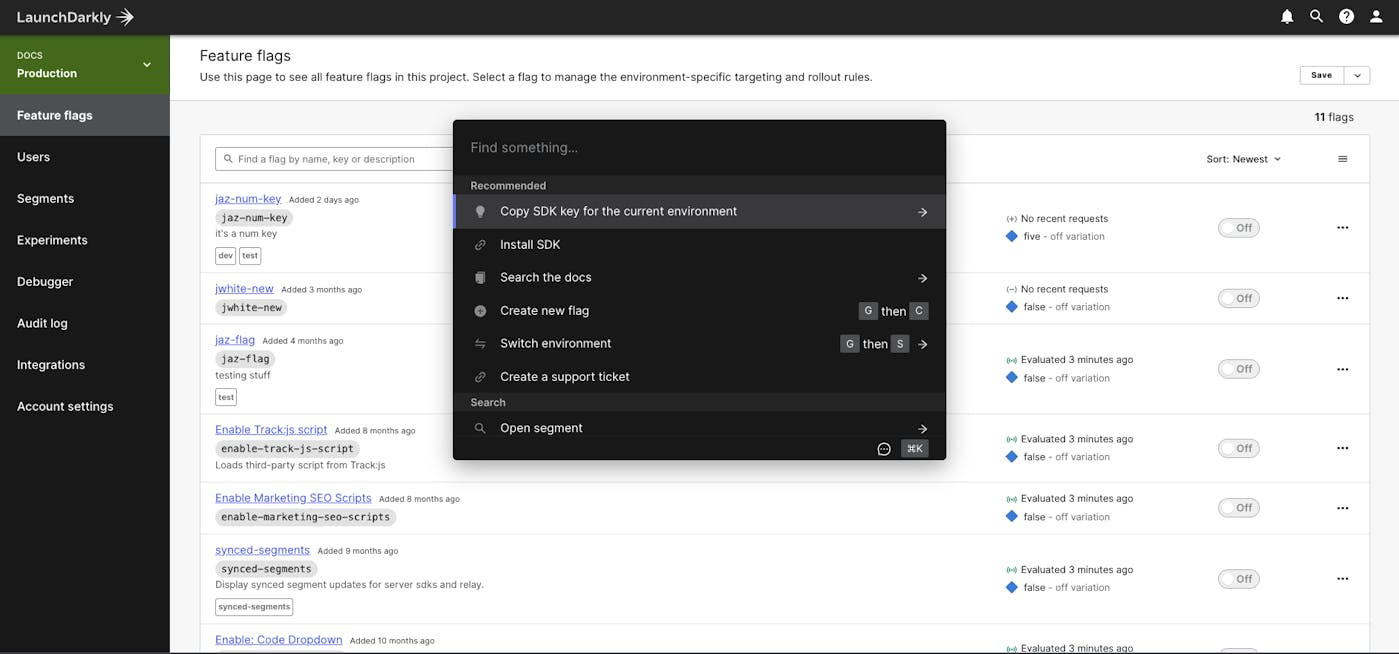1399x654 pixels.
Task: Click the link icon beside Create a support ticket
Action: click(x=480, y=377)
